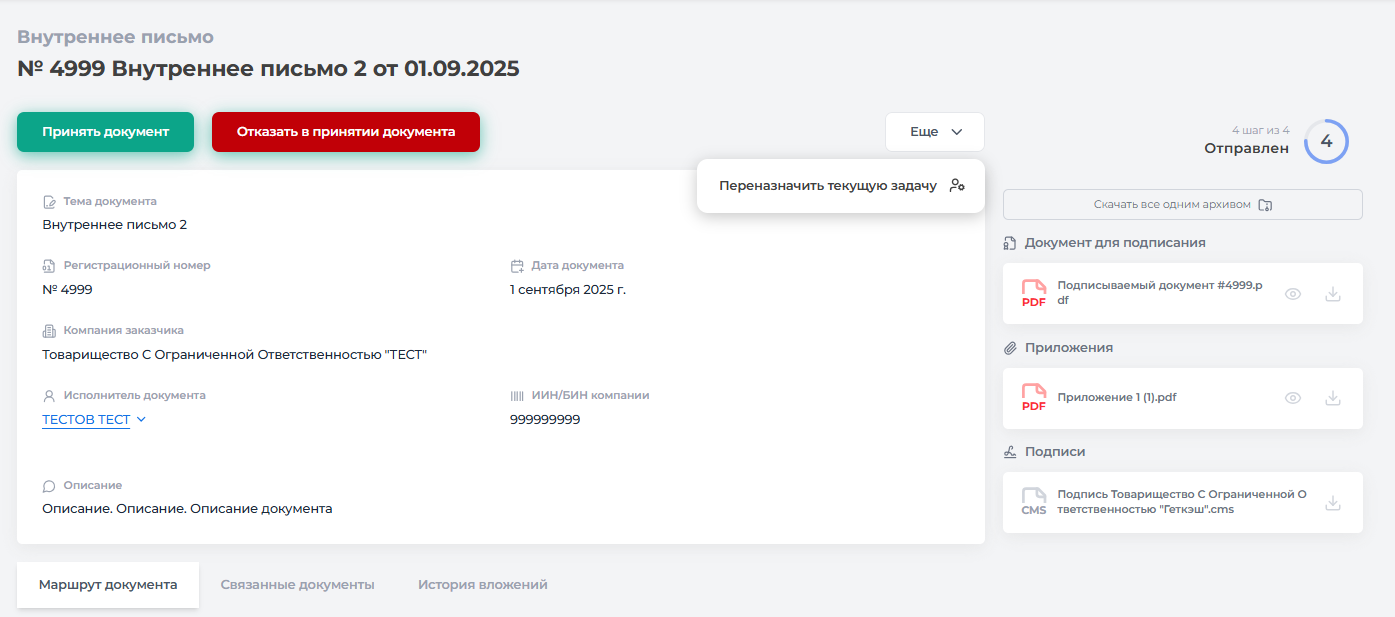Select the Маршрут документа tab

click(x=108, y=585)
